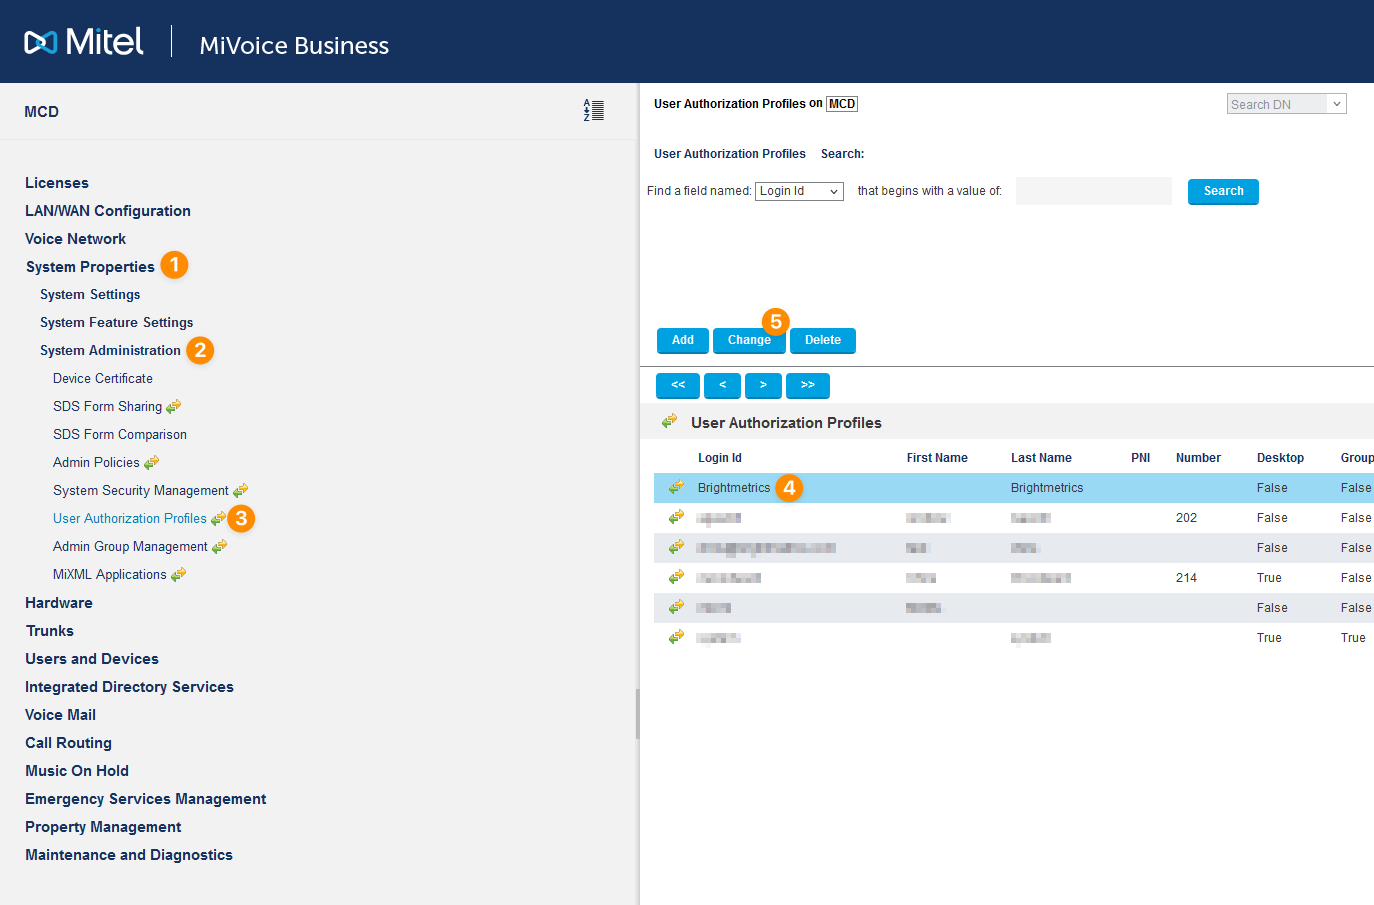1374x905 pixels.
Task: Click the shared-record icon in the row with number 214
Action: (x=677, y=577)
